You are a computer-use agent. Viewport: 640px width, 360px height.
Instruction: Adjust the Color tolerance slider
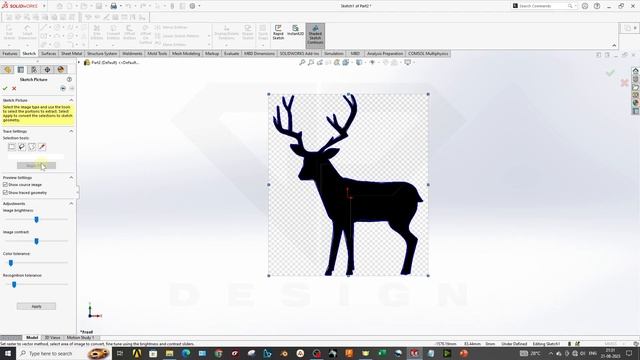point(36,263)
